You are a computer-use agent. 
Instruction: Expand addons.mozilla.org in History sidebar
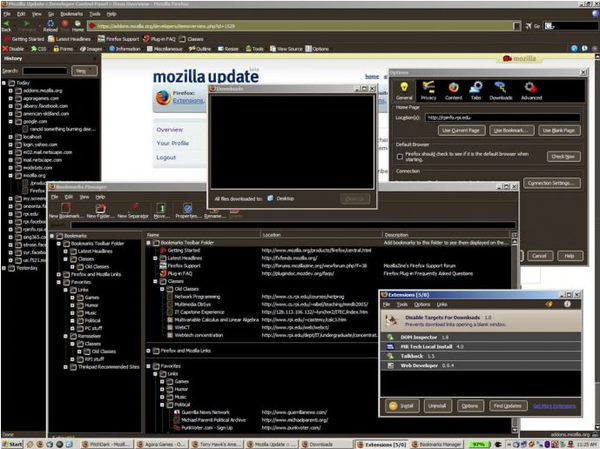point(11,91)
